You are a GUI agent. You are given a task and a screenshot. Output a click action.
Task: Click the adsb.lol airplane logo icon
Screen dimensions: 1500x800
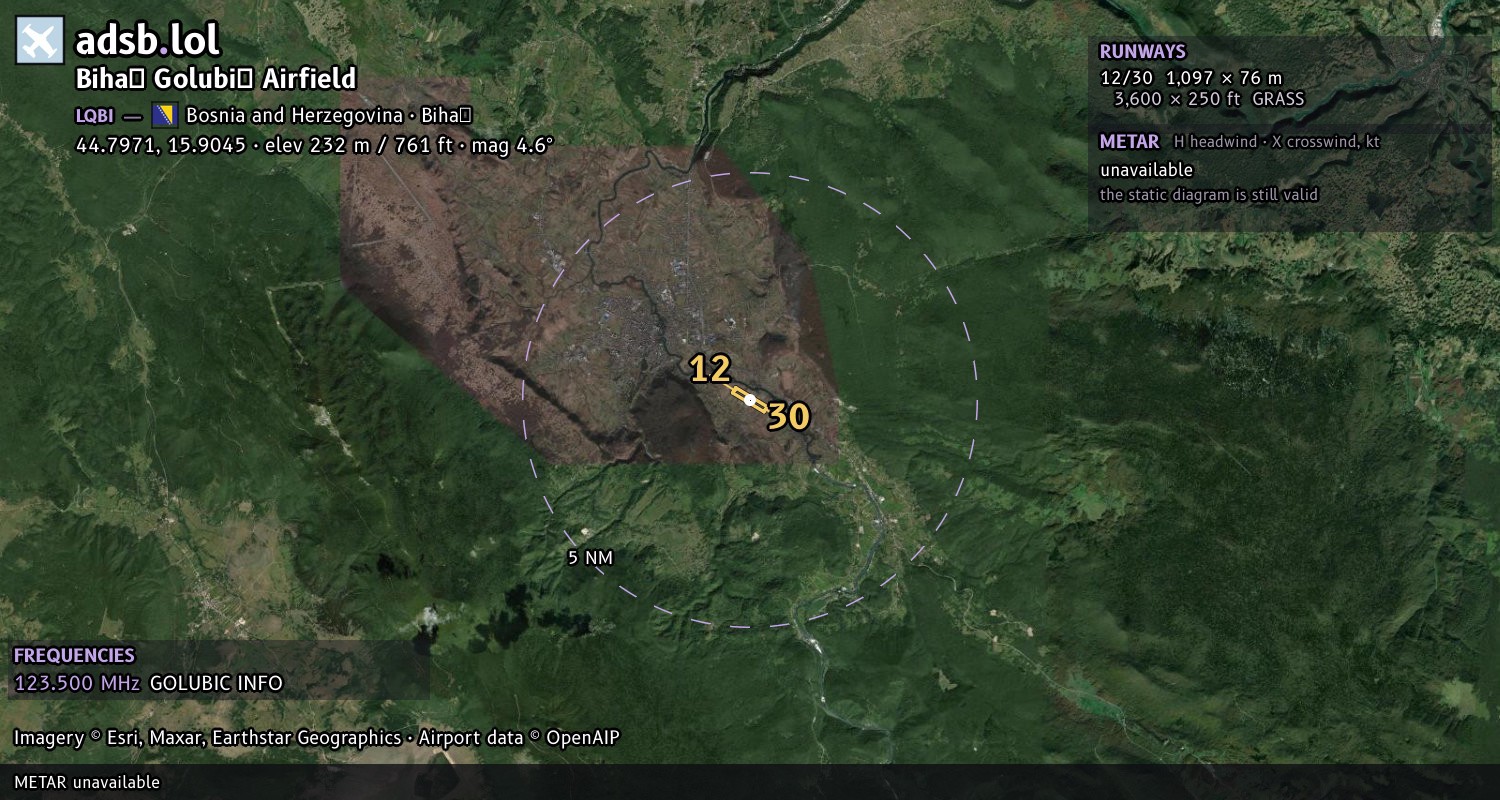click(40, 41)
